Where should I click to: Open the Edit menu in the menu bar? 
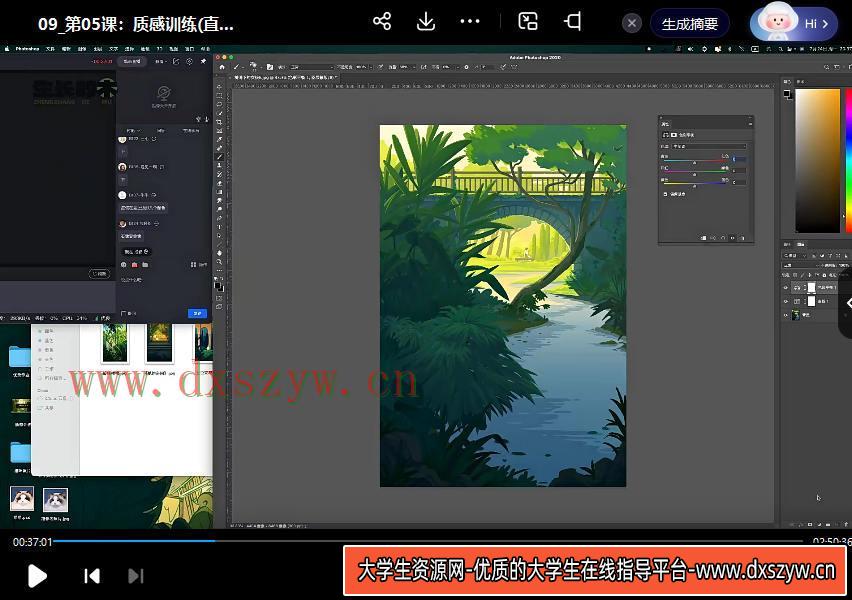pyautogui.click(x=66, y=49)
